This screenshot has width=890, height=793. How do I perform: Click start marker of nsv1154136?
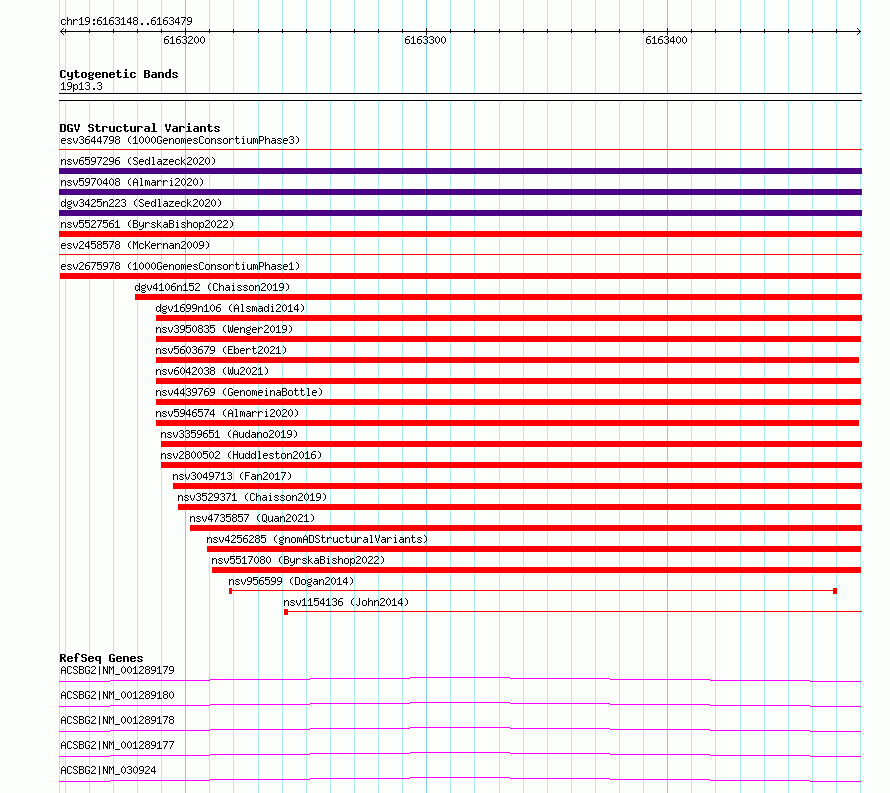(x=286, y=612)
